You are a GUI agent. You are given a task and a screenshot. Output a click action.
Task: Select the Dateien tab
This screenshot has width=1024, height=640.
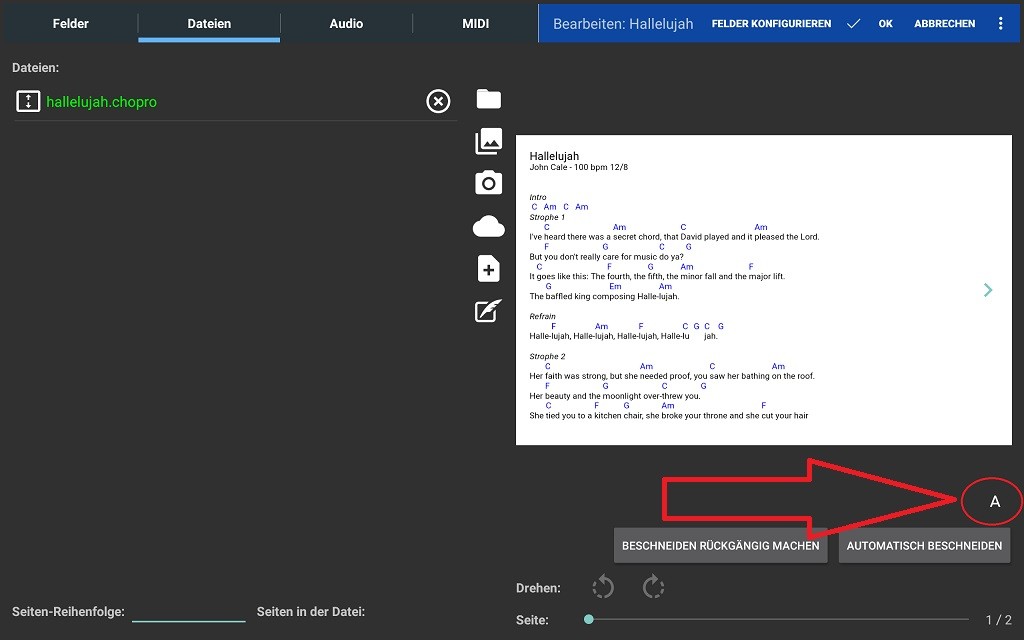[x=209, y=24]
